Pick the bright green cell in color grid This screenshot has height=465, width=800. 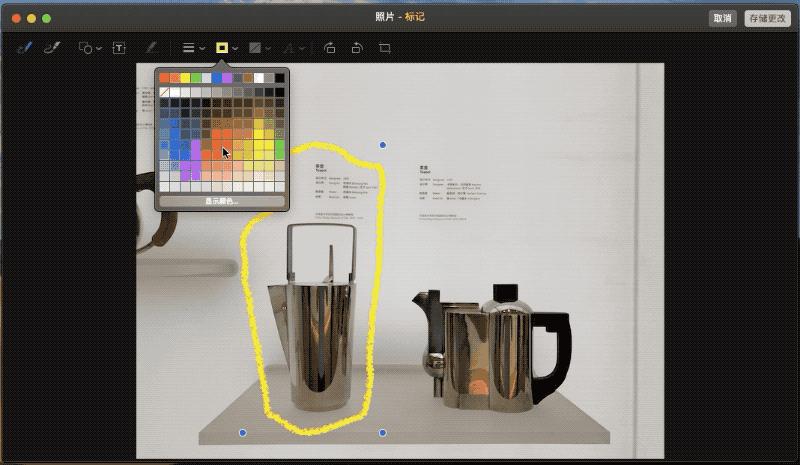(x=280, y=150)
